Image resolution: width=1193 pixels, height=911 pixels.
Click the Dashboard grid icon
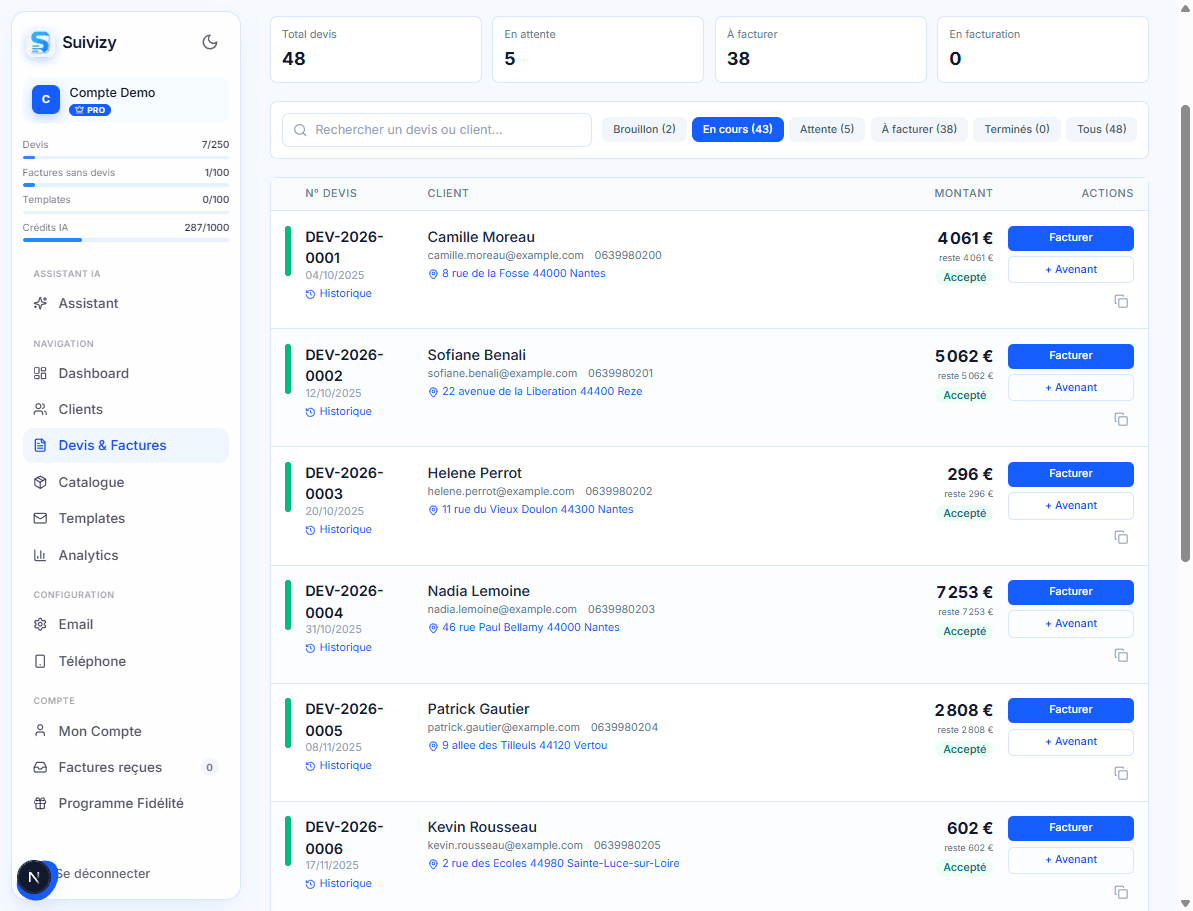(40, 374)
